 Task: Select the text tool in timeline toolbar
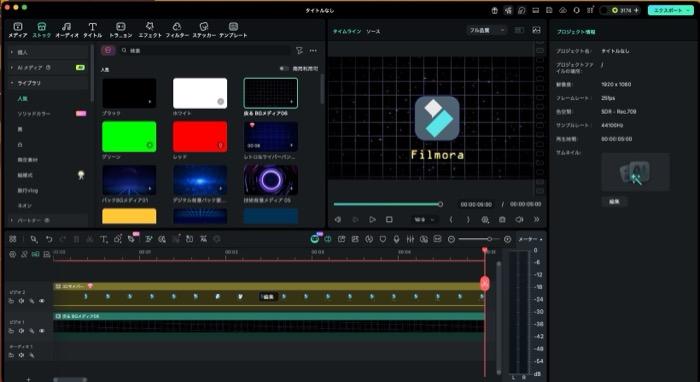click(103, 239)
